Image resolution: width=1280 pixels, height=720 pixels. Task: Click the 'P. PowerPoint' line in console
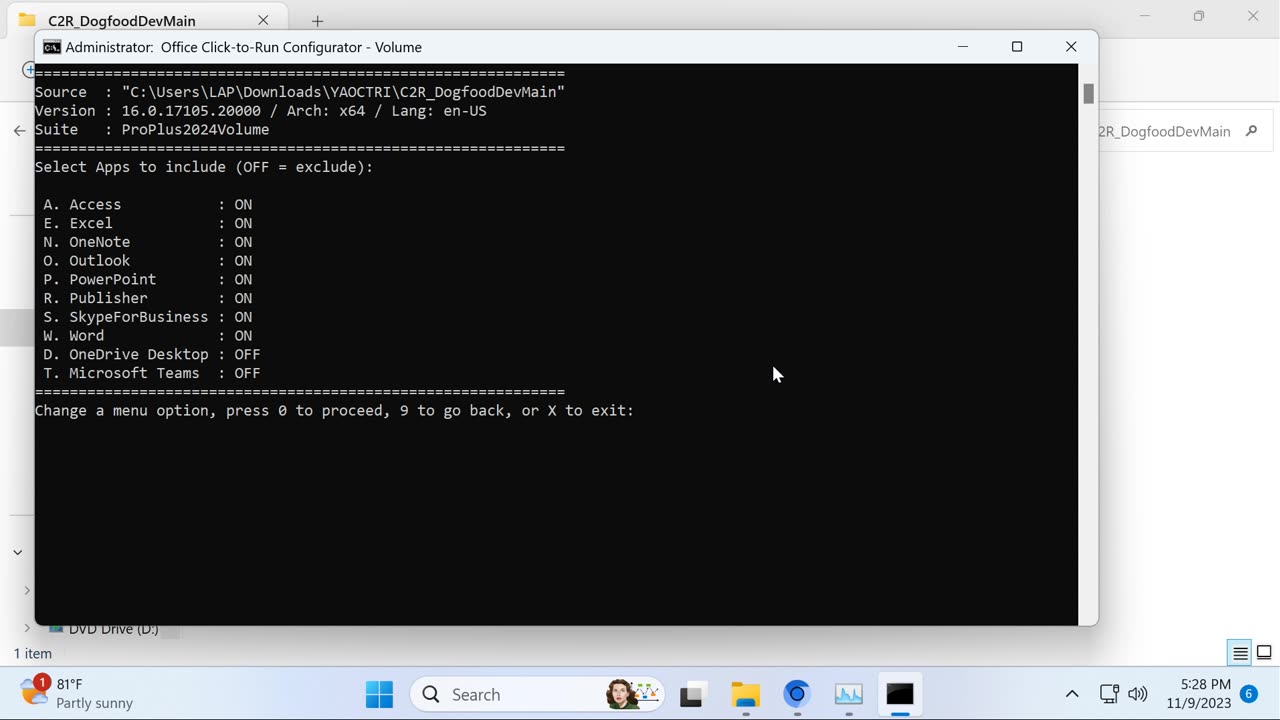148,279
